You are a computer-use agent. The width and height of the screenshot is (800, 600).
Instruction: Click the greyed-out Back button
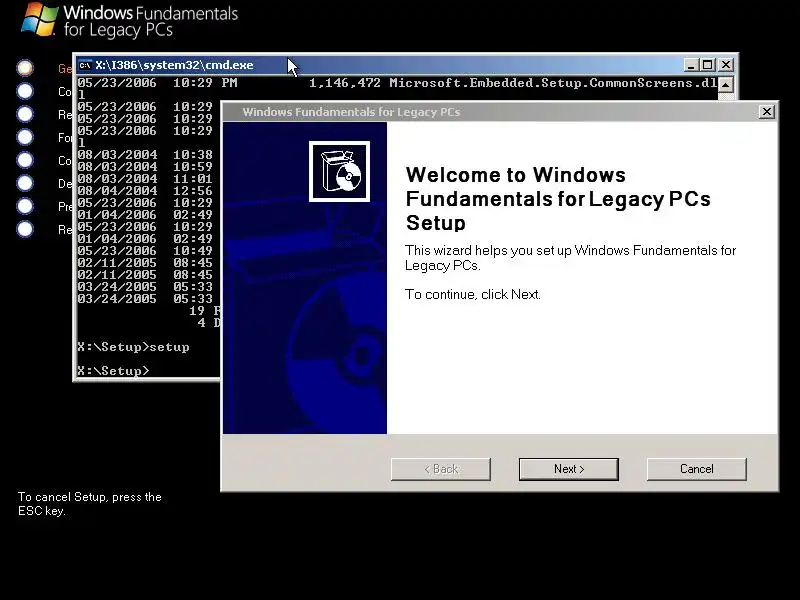tap(441, 469)
